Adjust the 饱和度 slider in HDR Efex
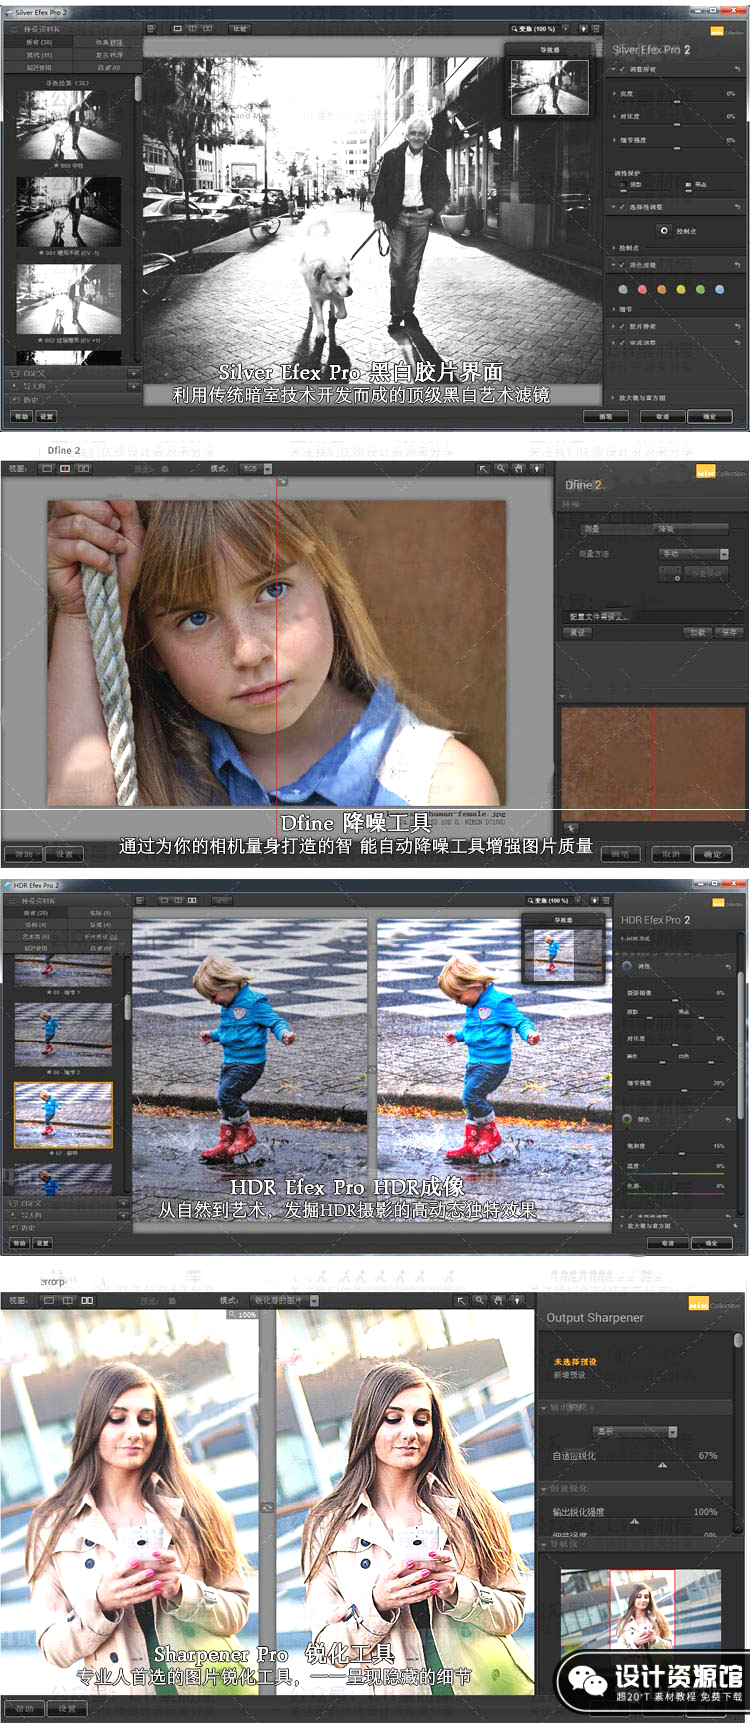The width and height of the screenshot is (750, 1726). [x=683, y=1152]
